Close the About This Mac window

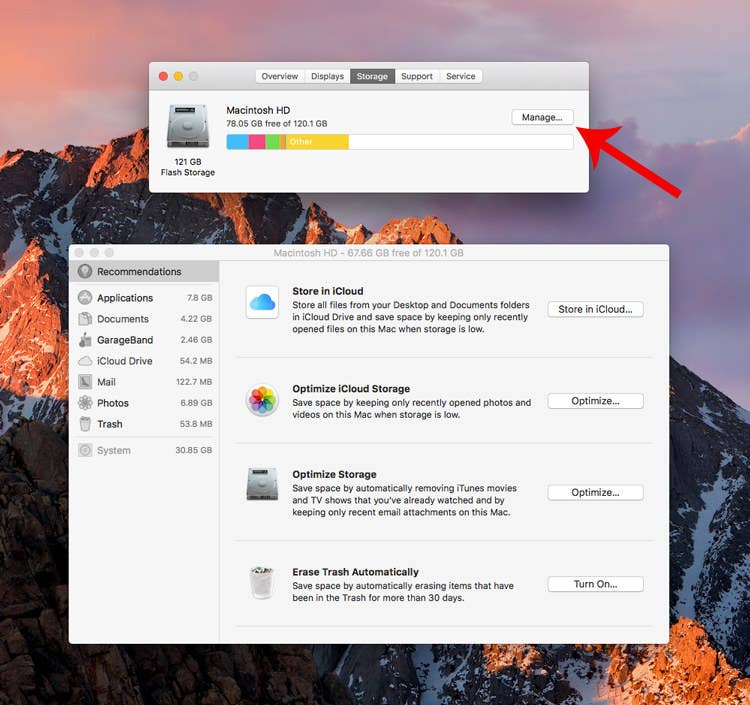pyautogui.click(x=163, y=76)
